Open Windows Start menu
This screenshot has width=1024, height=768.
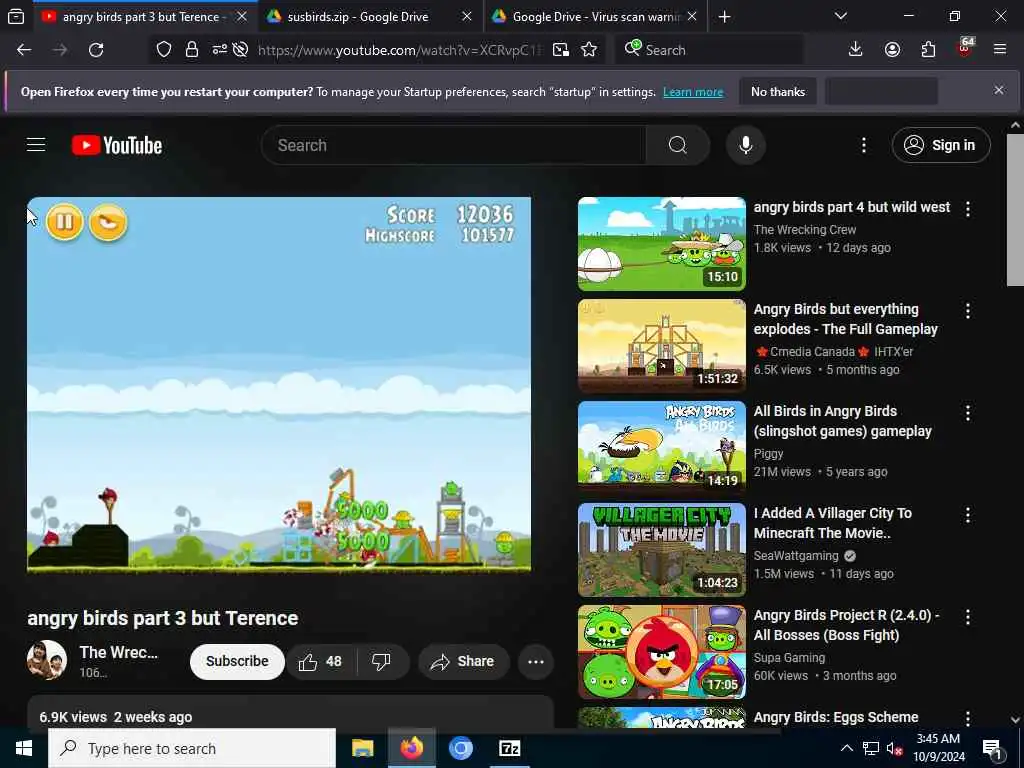24,748
